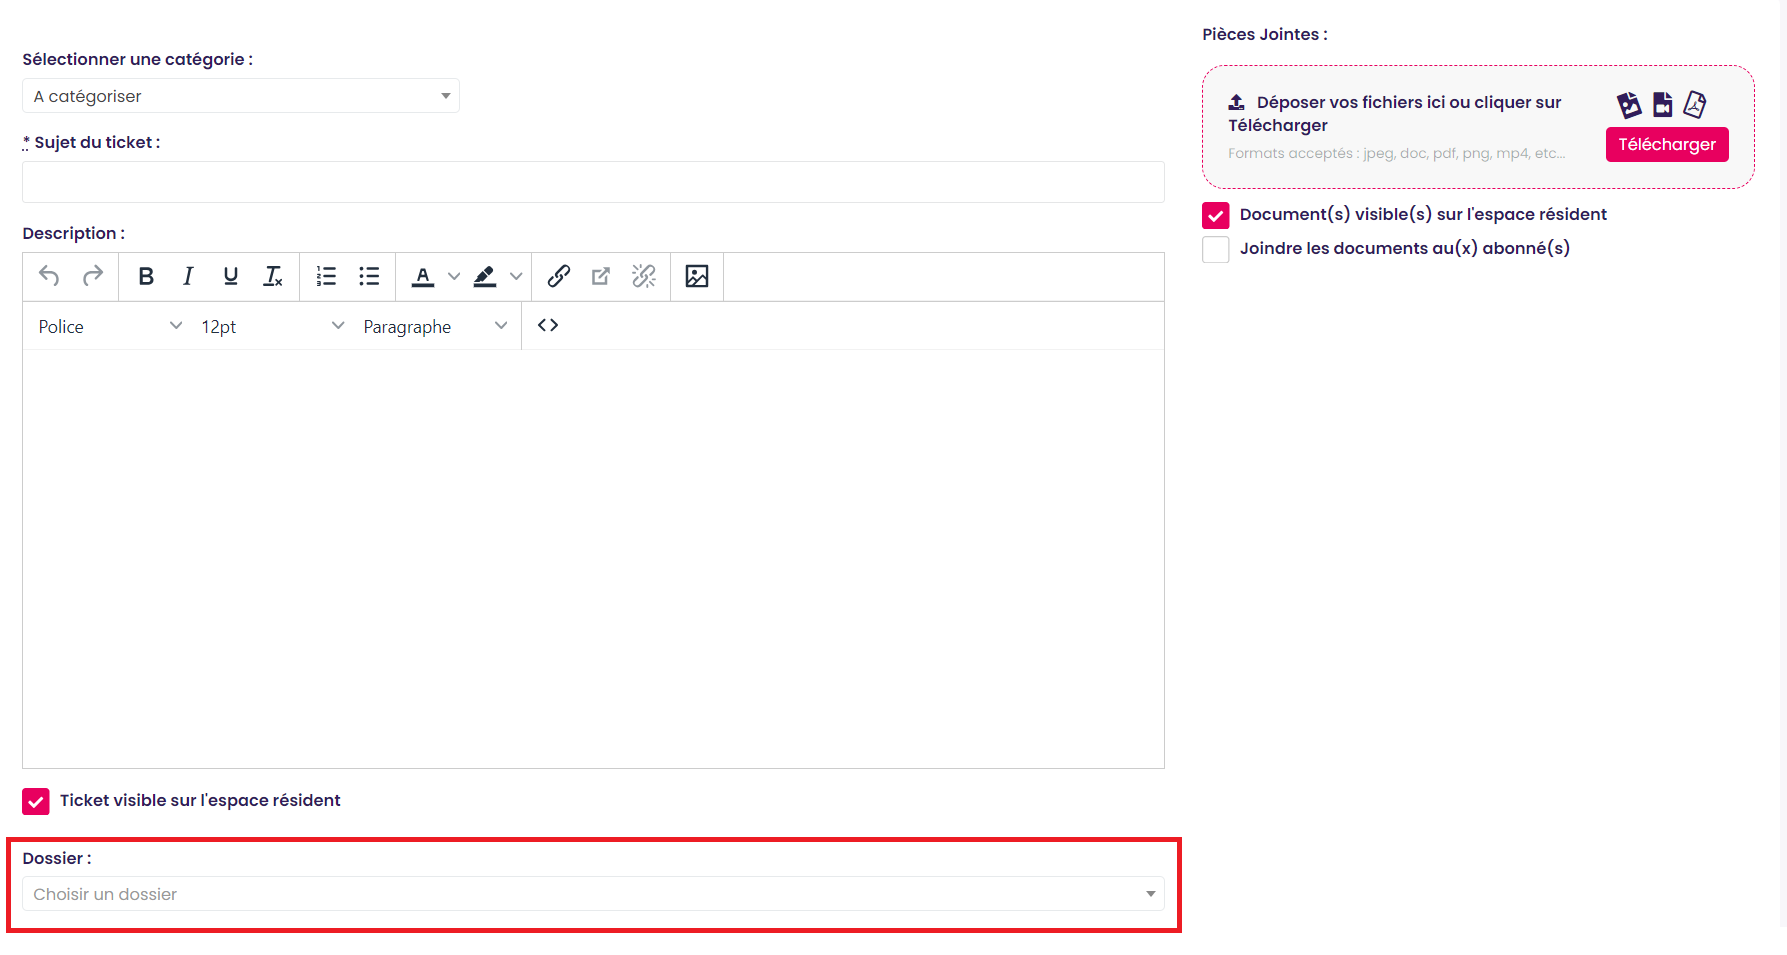Viewport: 1787px width, 955px height.
Task: Click inside the description text area
Action: 594,558
